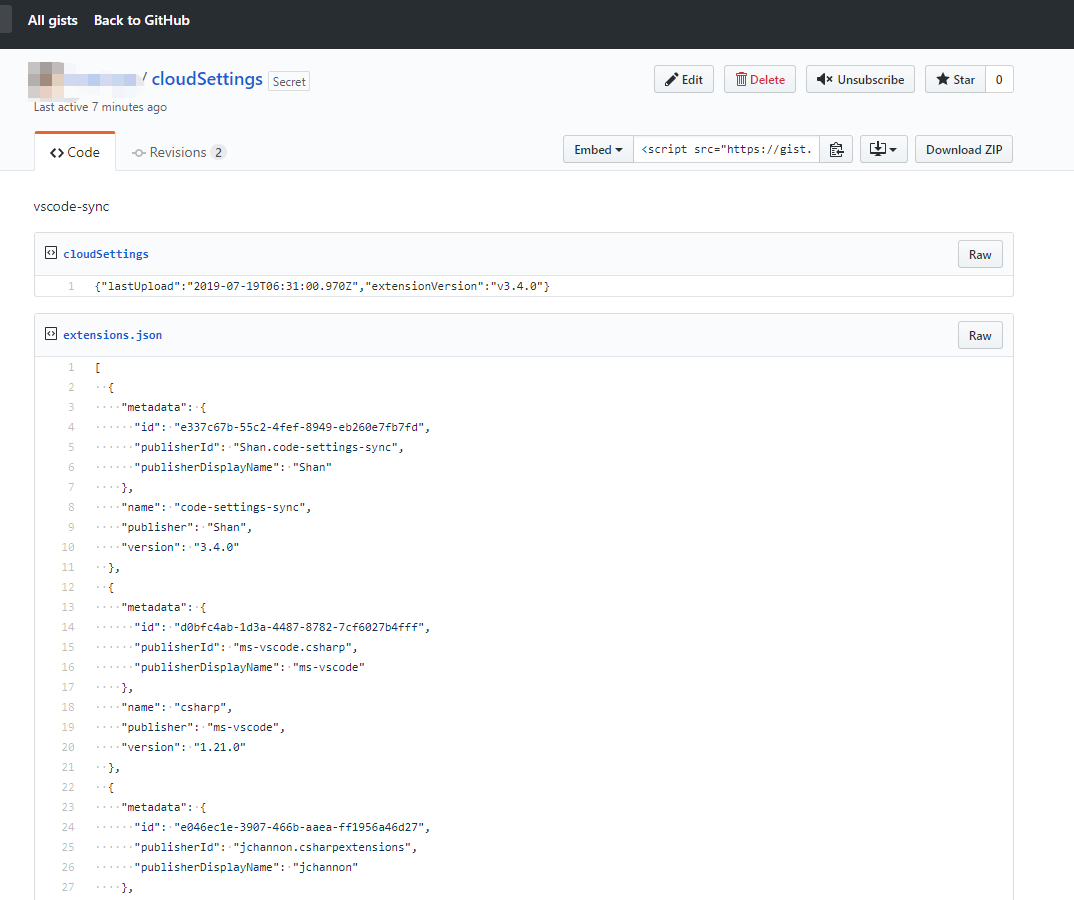
Task: Download the gist as ZIP
Action: 964,150
